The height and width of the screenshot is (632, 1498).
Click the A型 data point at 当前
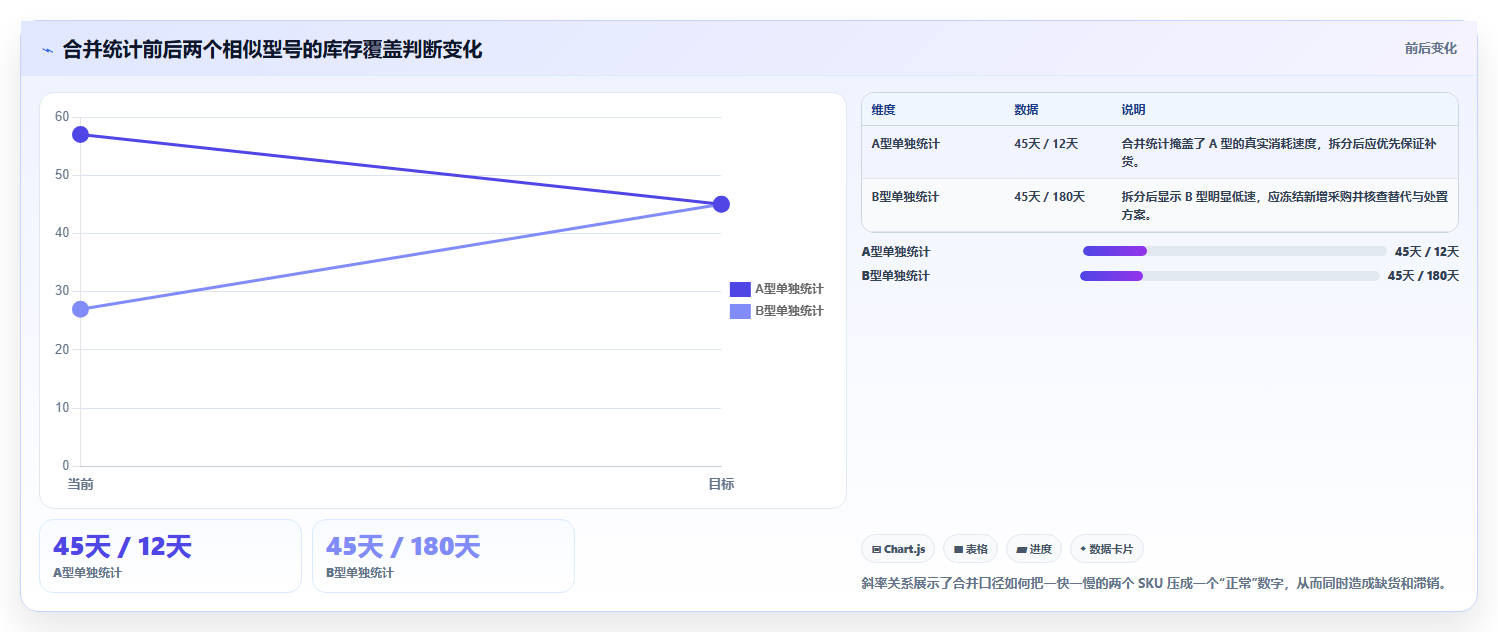(x=81, y=134)
